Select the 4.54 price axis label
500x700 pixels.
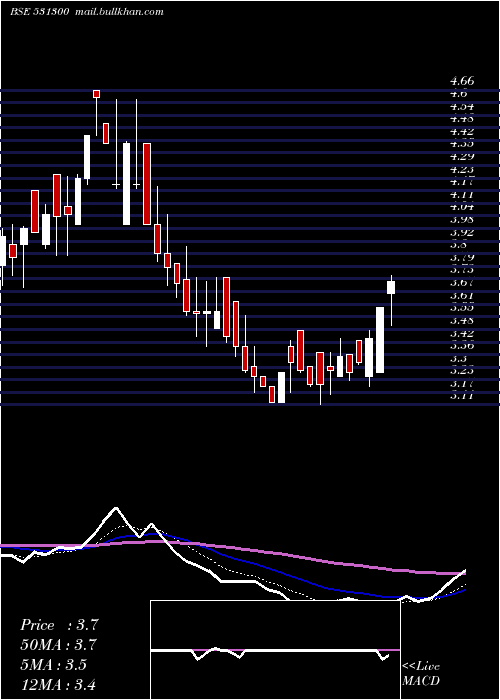462,107
